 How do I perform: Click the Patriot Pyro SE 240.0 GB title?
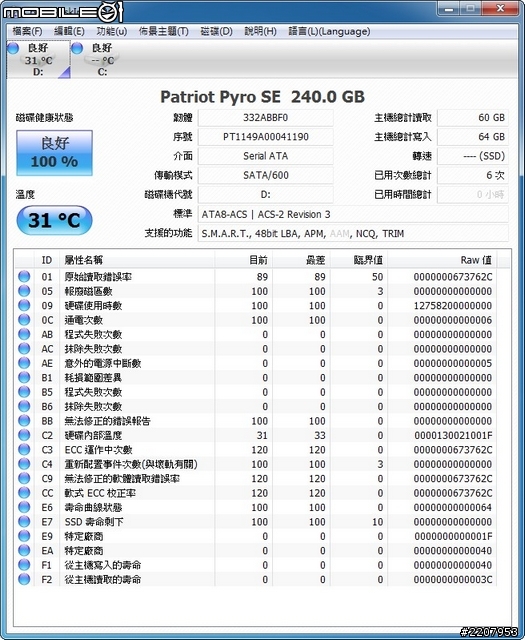click(x=262, y=97)
